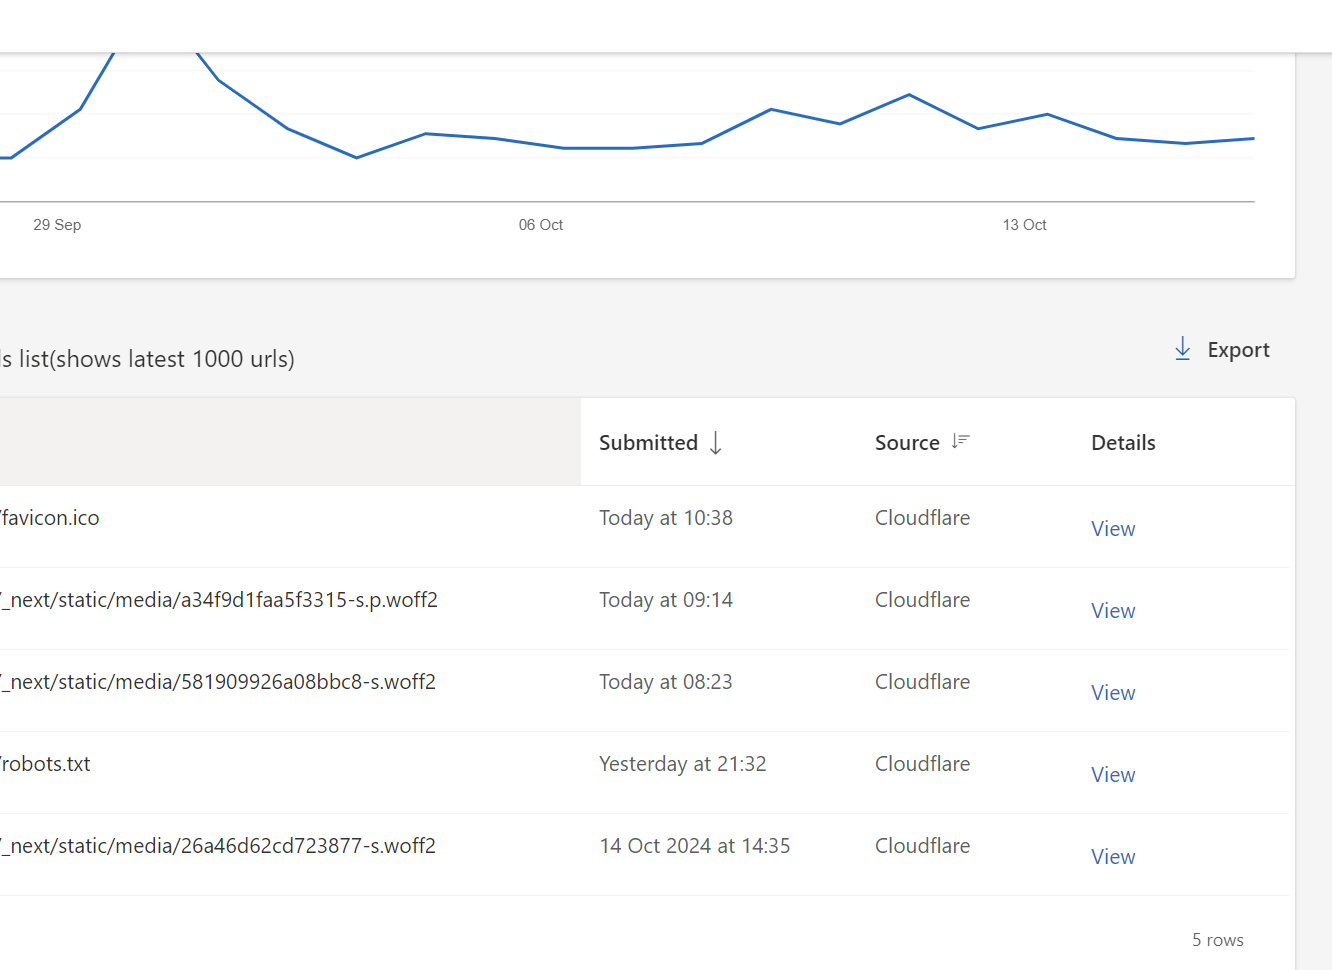
Task: Click the '5 rows' count label
Action: [1217, 940]
